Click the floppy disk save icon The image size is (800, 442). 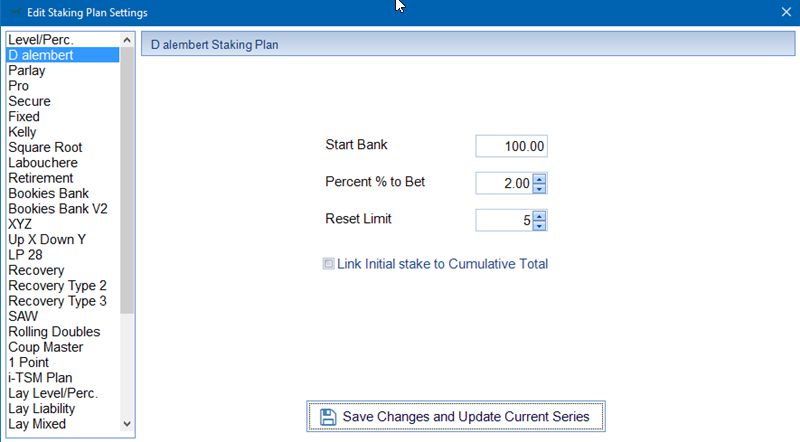(x=328, y=417)
